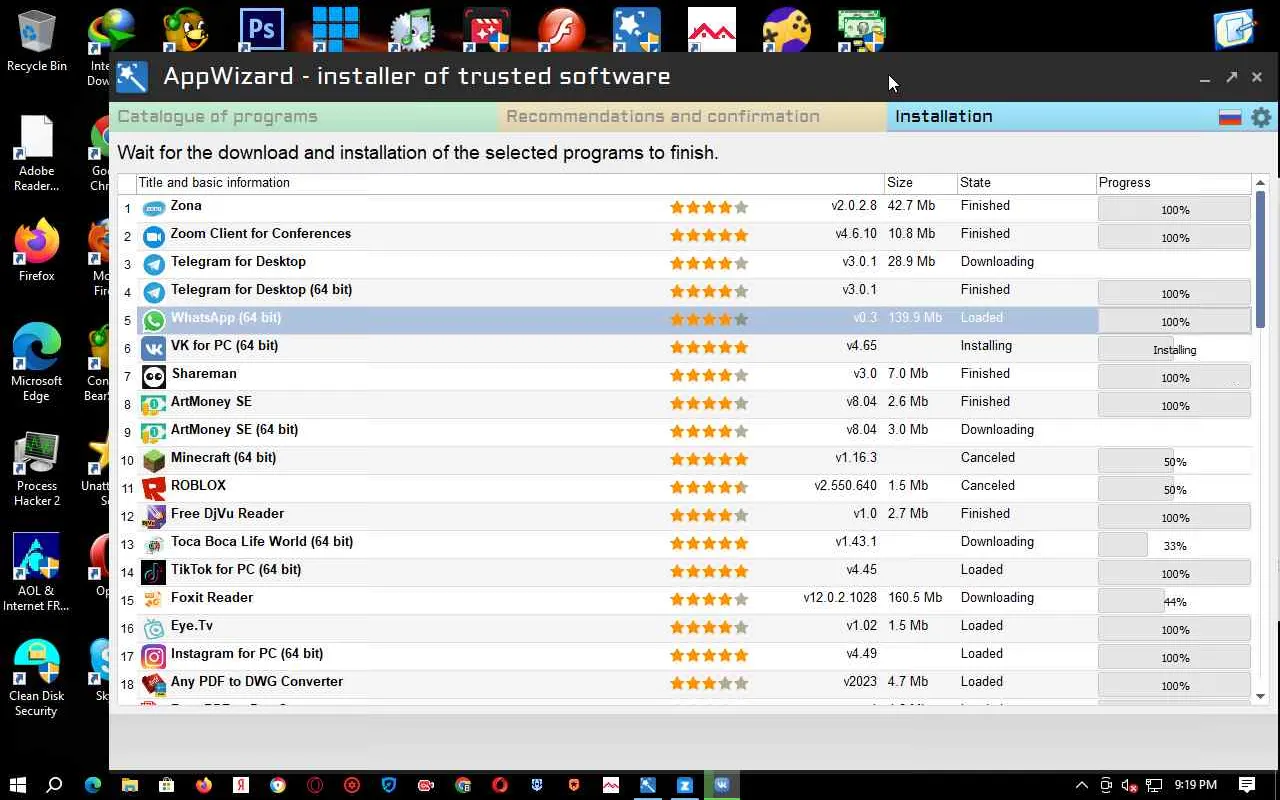The image size is (1280, 800).
Task: Open Adobe Reader desktop shortcut
Action: click(x=37, y=153)
